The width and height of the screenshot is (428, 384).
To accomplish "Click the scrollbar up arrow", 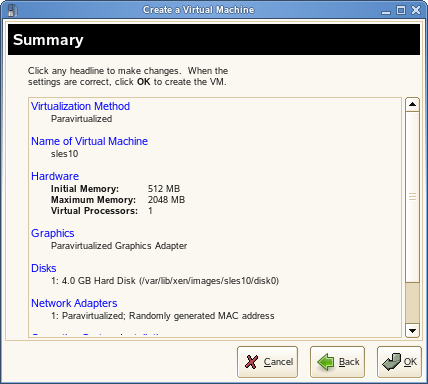I will pyautogui.click(x=412, y=104).
